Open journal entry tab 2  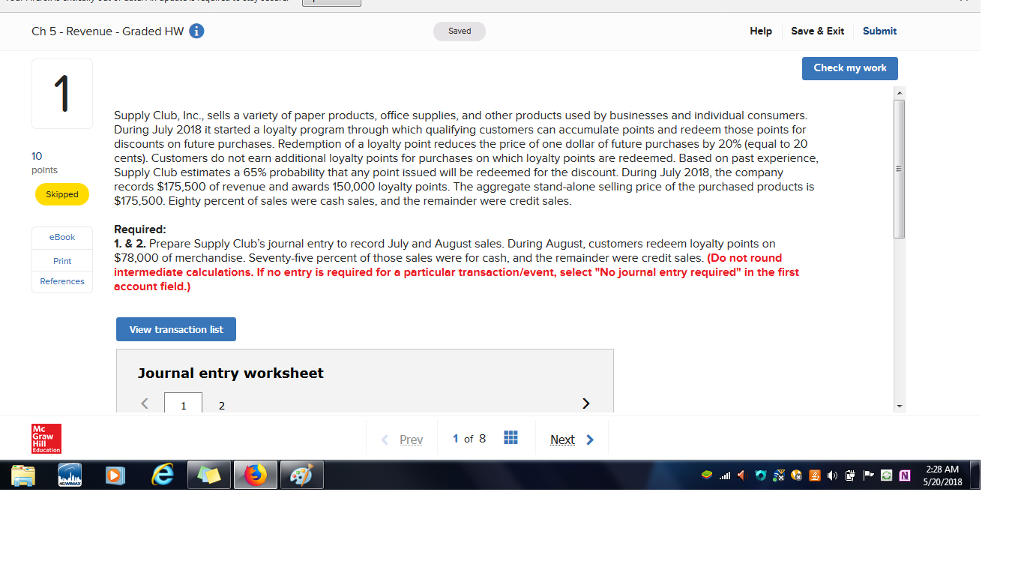[222, 406]
